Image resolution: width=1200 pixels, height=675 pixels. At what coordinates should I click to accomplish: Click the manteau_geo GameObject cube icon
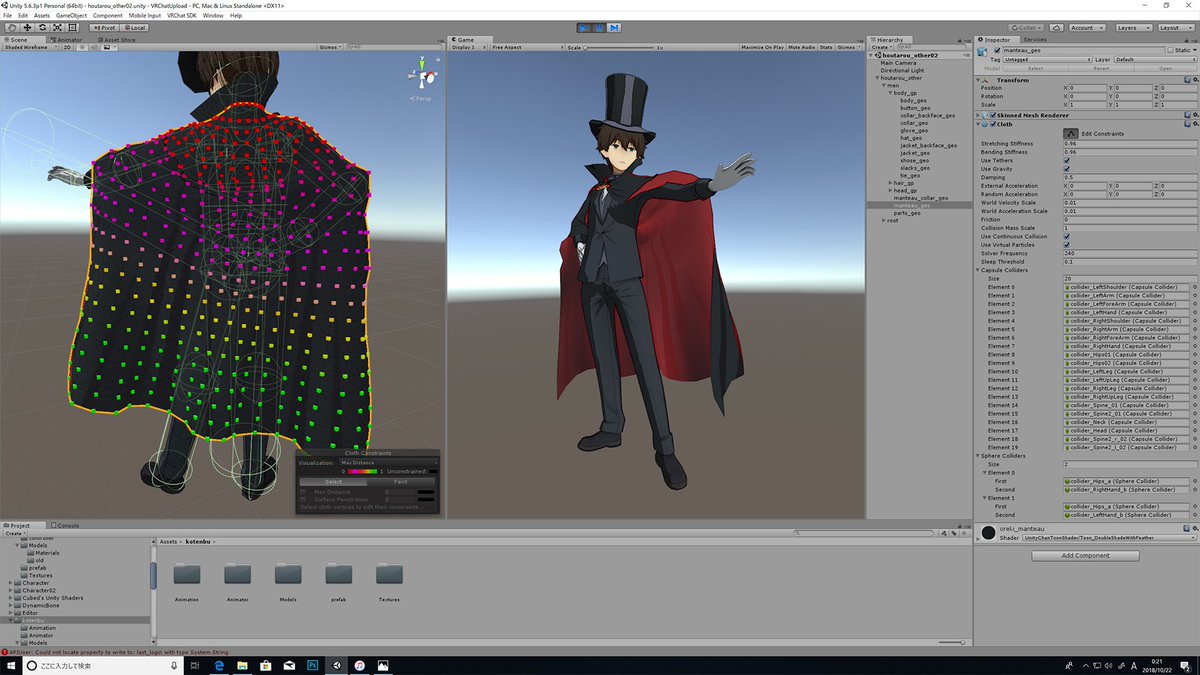pos(984,50)
